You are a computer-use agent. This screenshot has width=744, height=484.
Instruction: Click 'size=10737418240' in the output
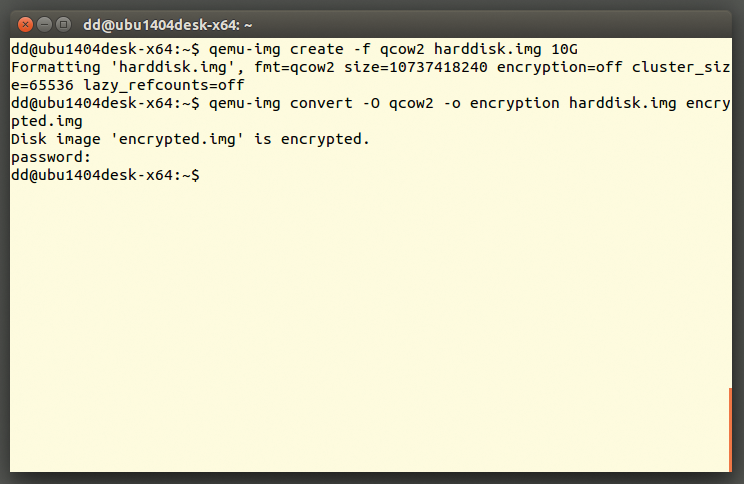tap(416, 67)
